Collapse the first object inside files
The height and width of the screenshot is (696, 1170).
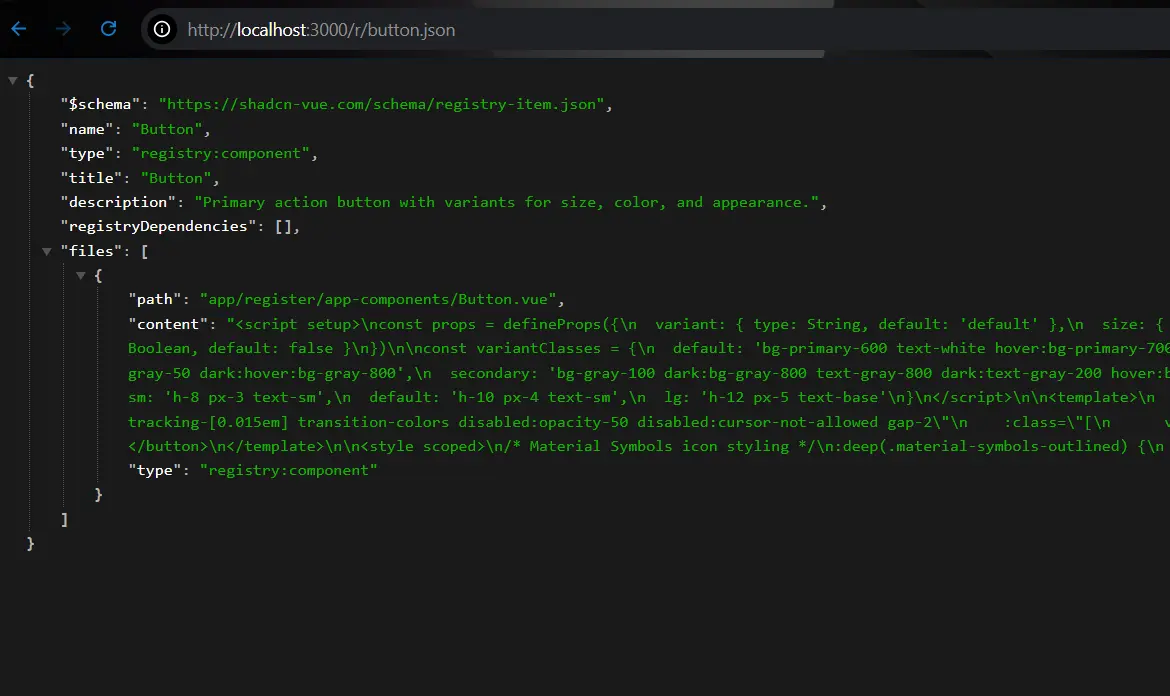point(81,275)
